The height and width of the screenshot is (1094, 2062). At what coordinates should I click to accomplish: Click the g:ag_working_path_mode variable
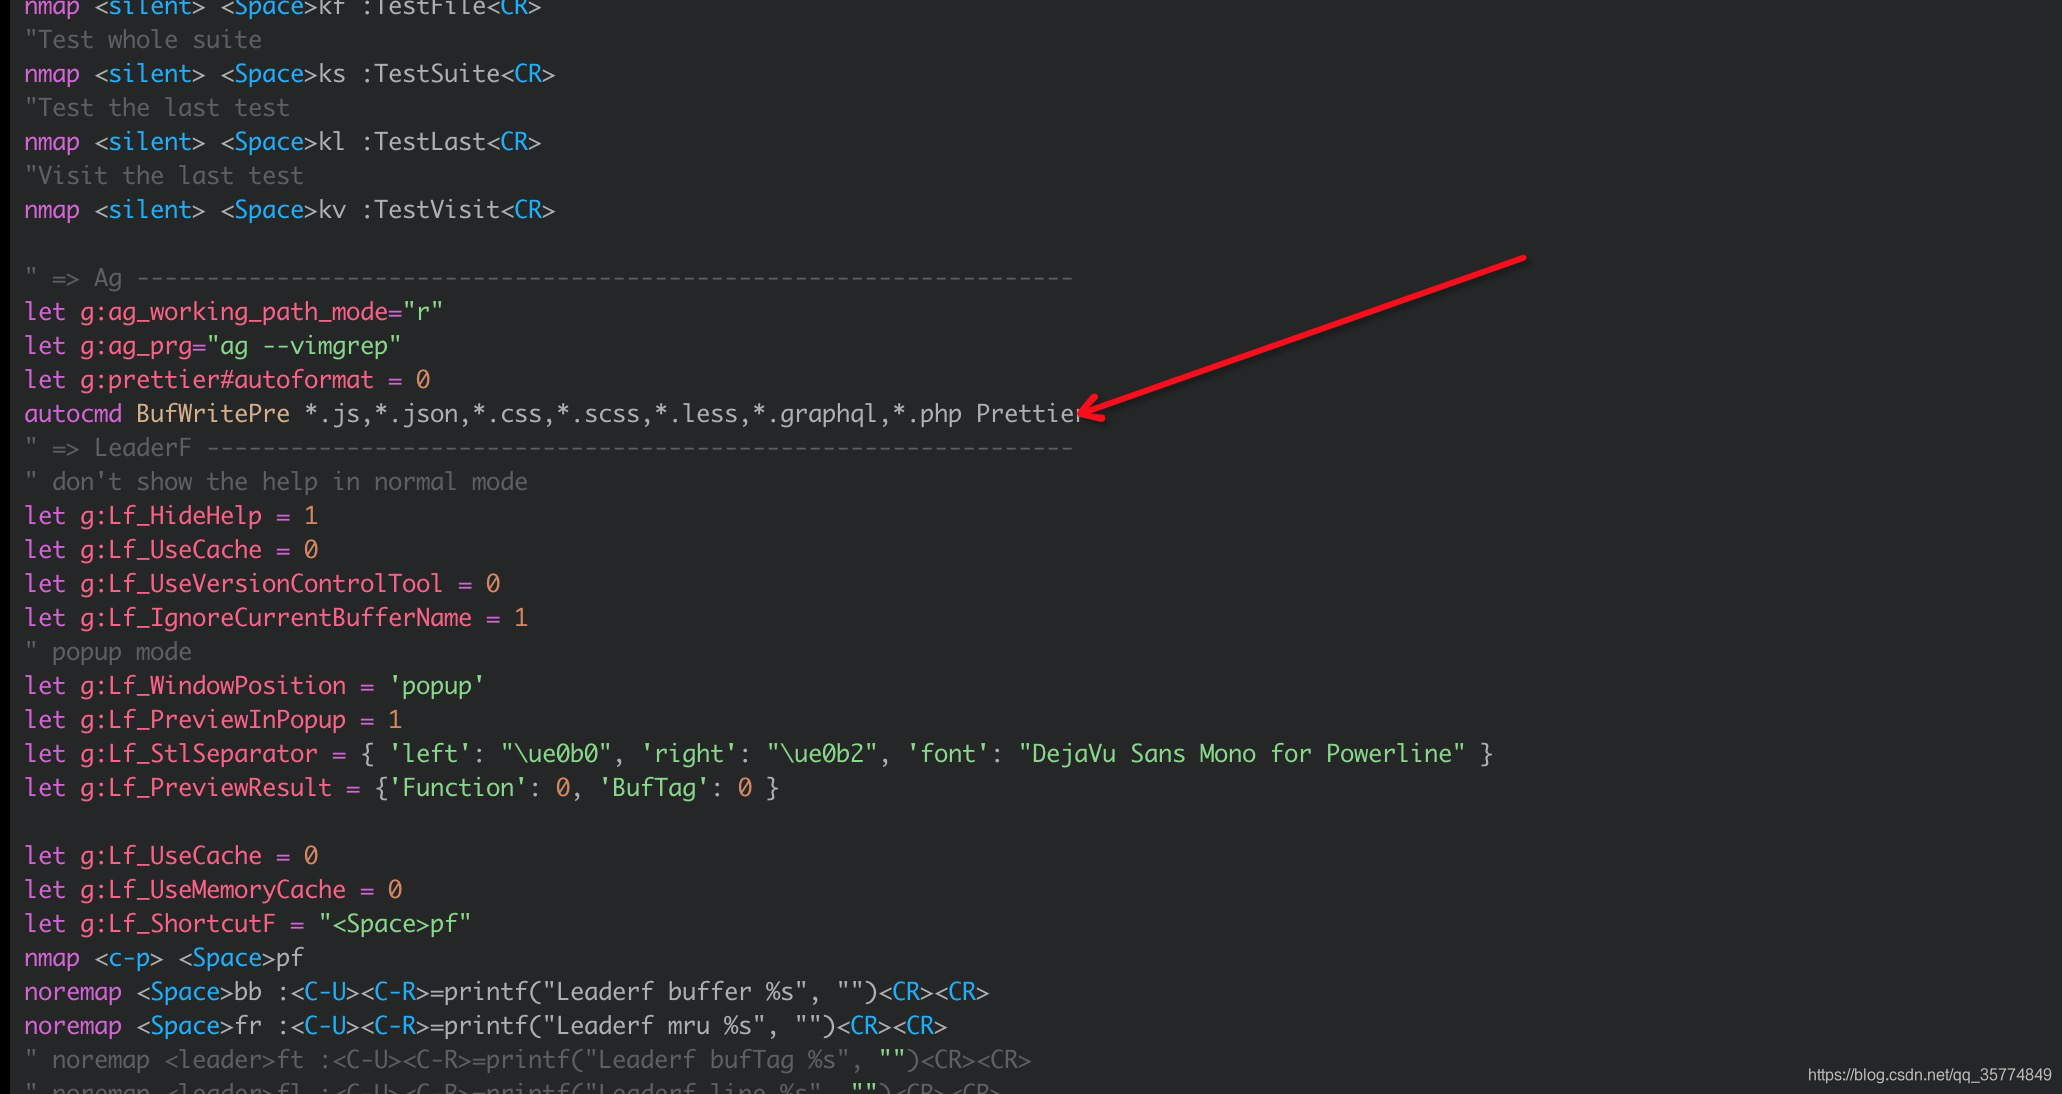click(x=234, y=312)
